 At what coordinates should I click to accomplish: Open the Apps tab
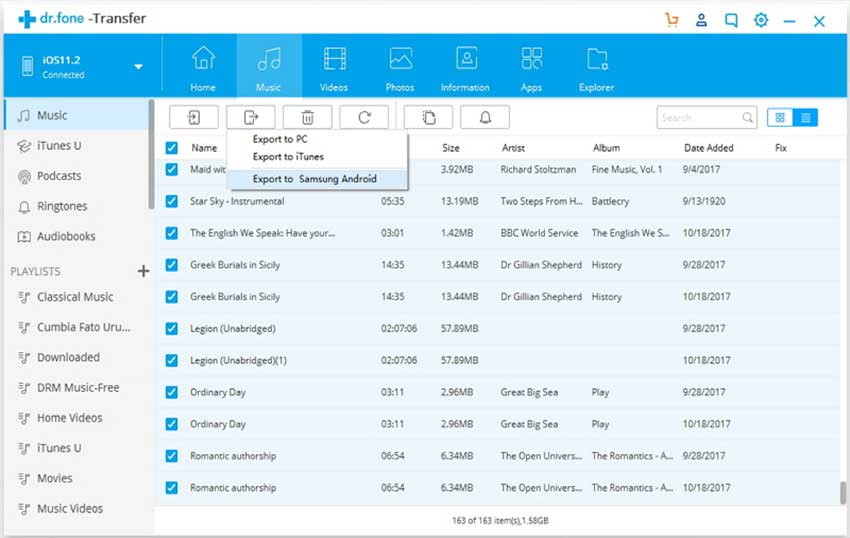tap(531, 67)
